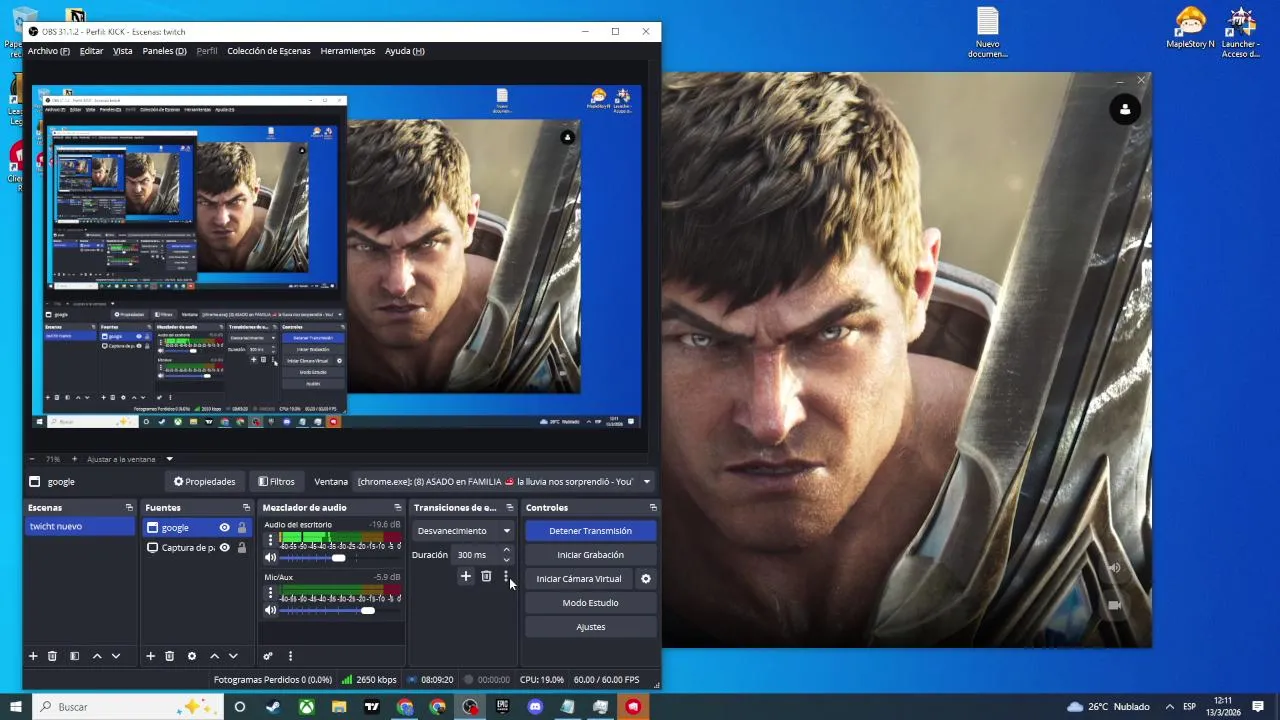
Task: Open the Filtros button for the source
Action: click(x=276, y=482)
